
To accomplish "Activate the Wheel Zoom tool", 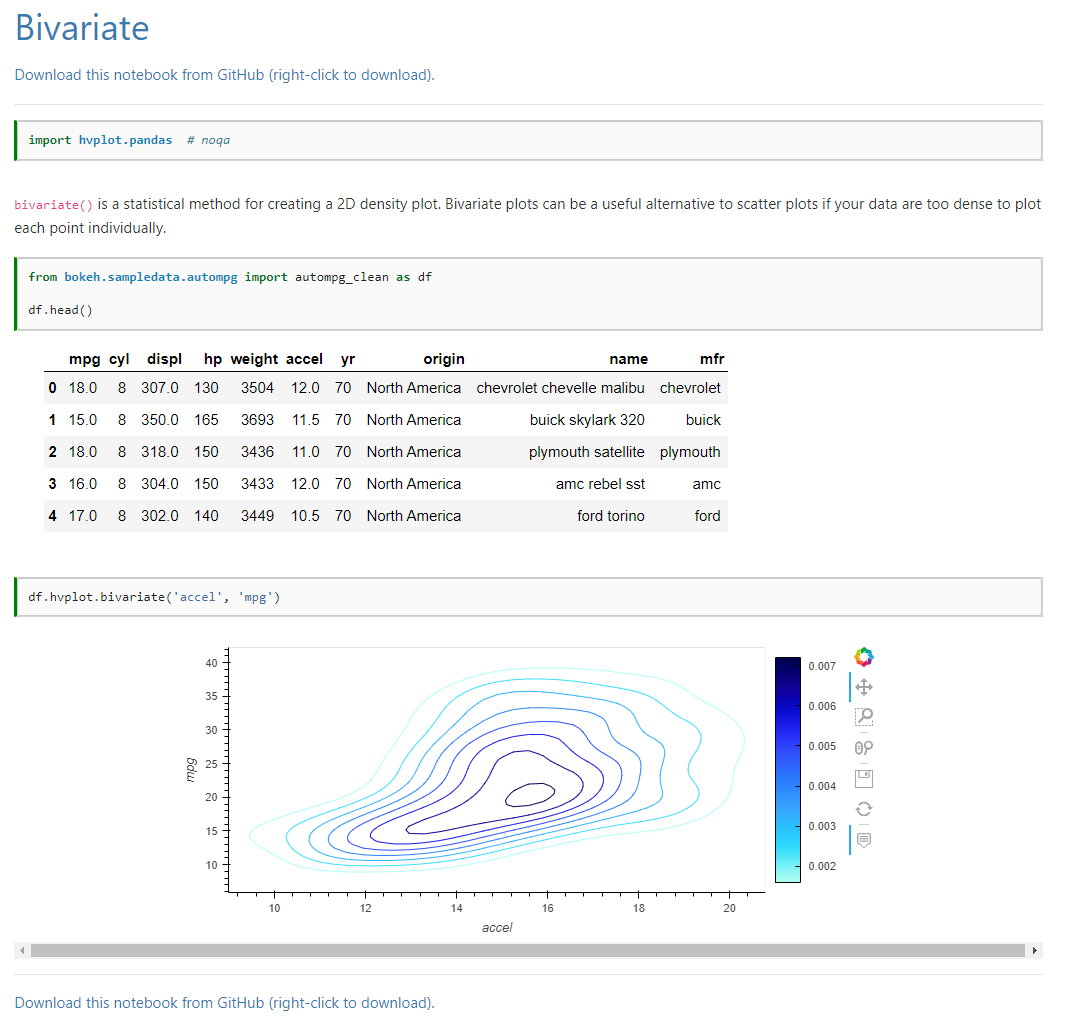I will (863, 746).
